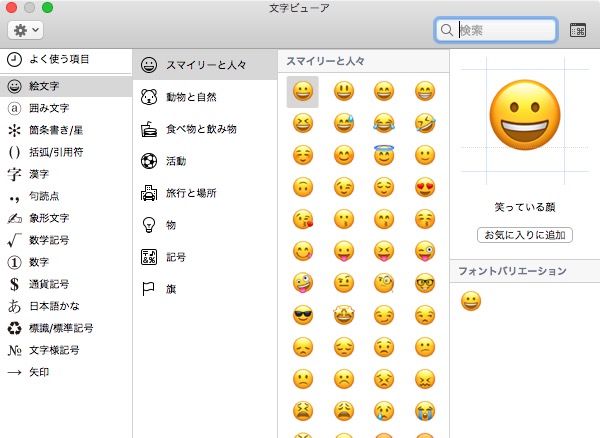Choose the single-tear crying face emoji
The image size is (600, 438).
click(x=384, y=411)
